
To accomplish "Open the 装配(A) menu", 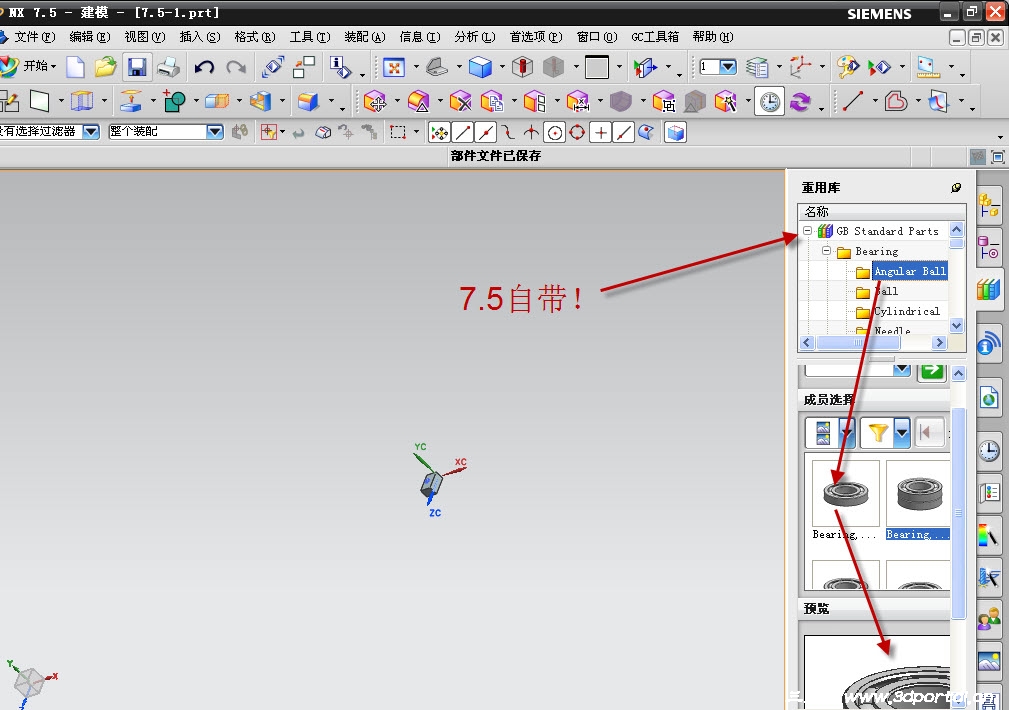I will (x=365, y=37).
